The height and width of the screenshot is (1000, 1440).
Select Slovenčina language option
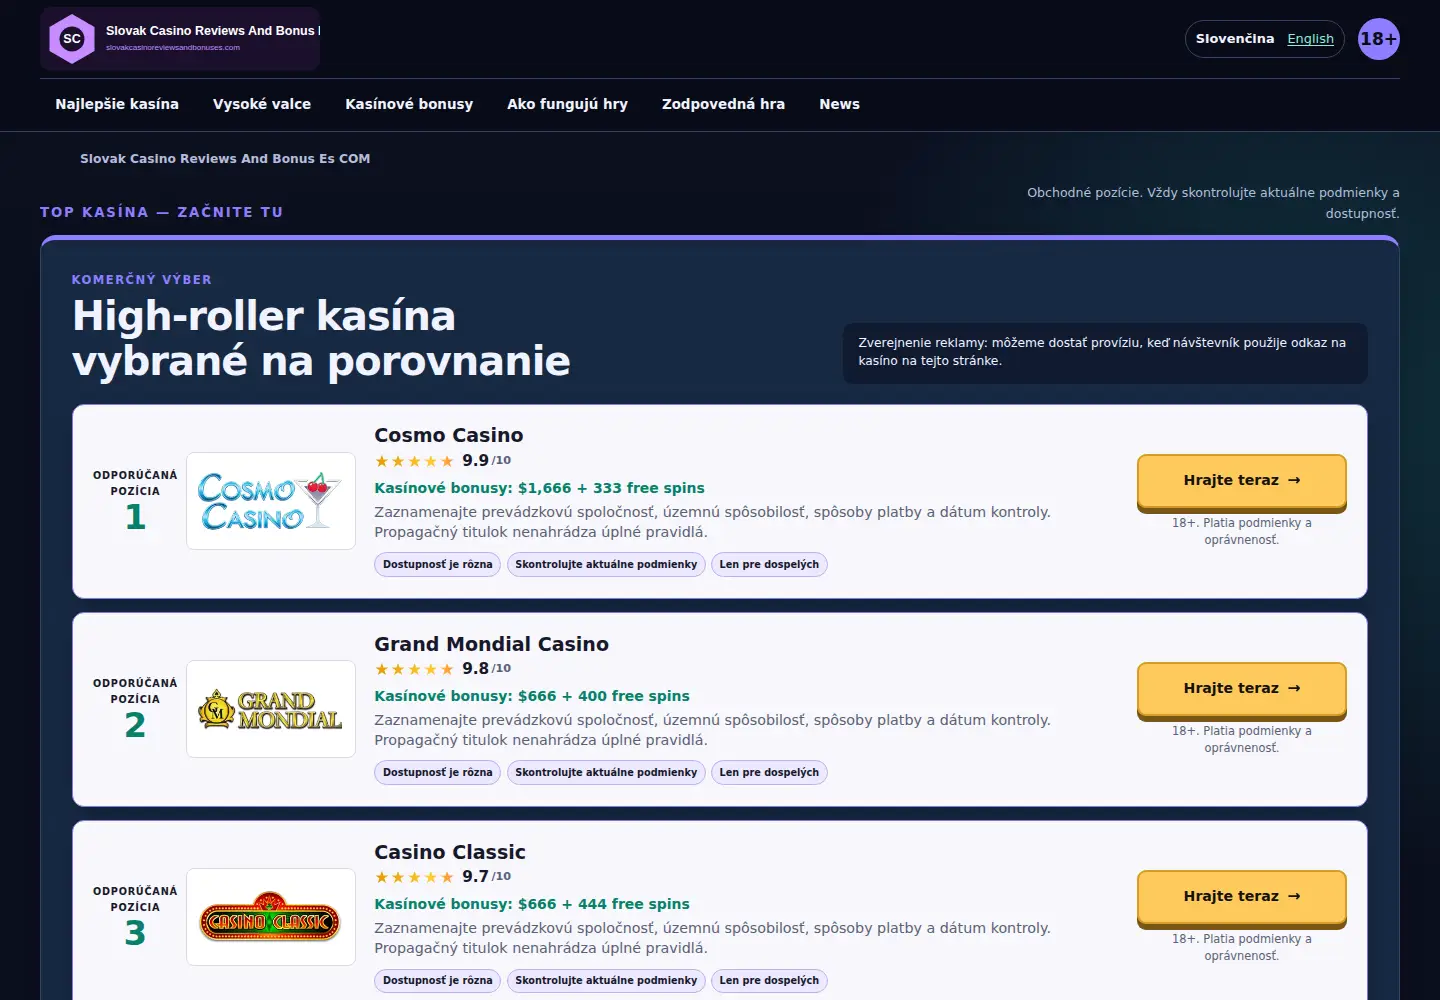(x=1235, y=39)
